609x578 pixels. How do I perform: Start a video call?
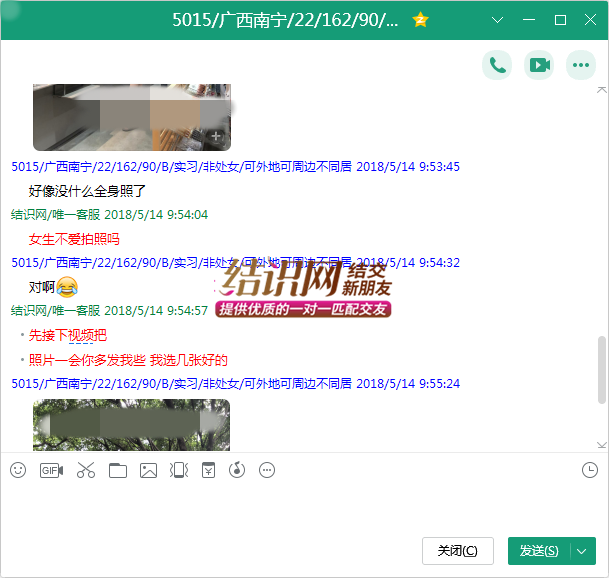(x=539, y=65)
